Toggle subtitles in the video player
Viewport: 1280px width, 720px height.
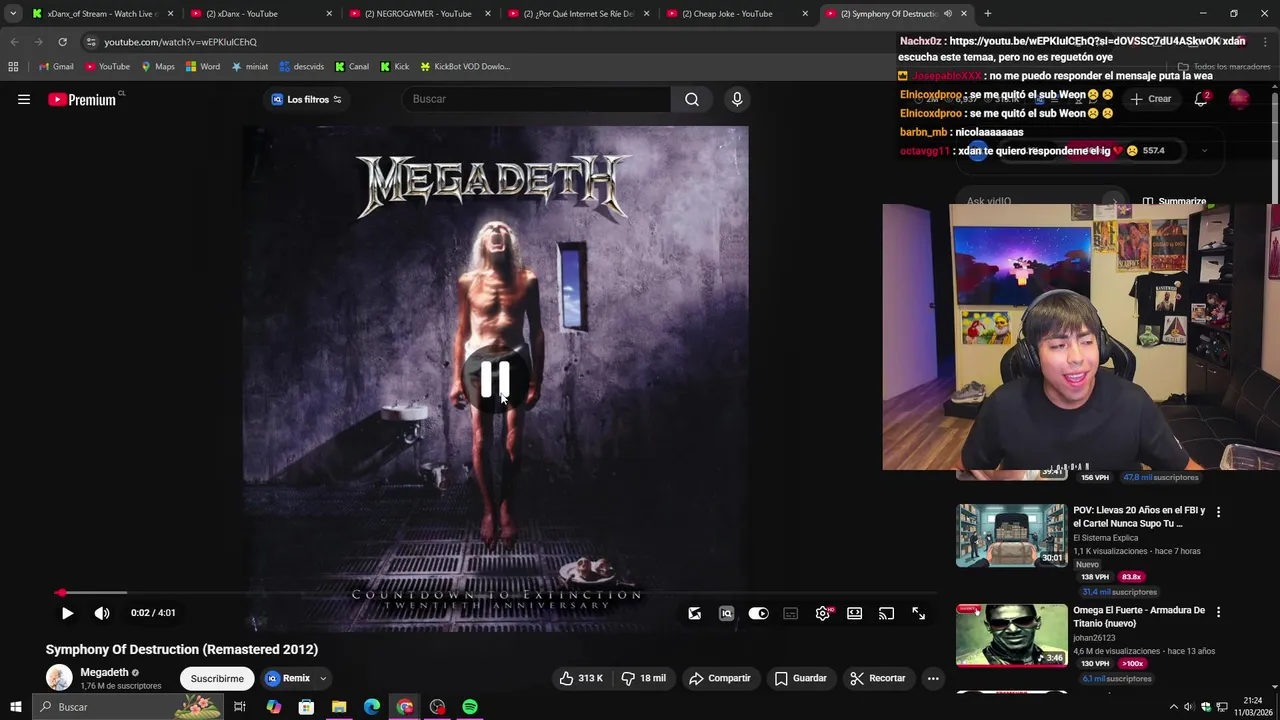[791, 613]
